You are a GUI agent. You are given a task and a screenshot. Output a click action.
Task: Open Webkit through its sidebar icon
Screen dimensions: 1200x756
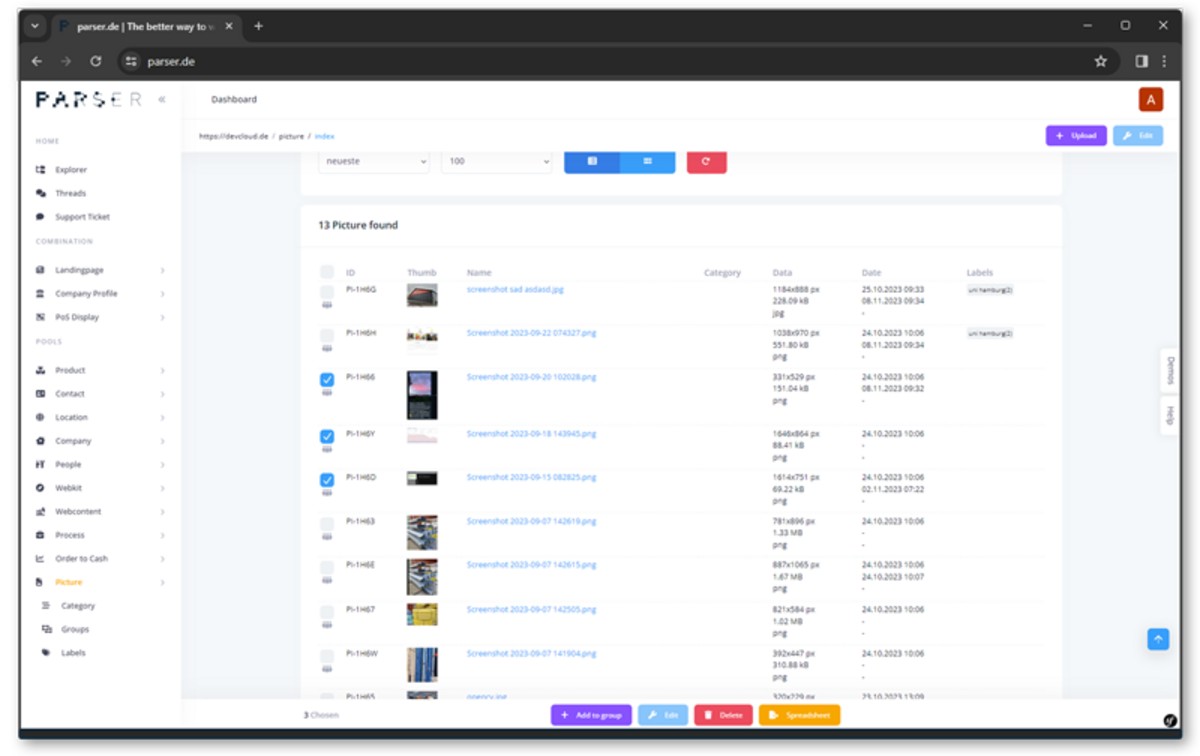(x=40, y=488)
